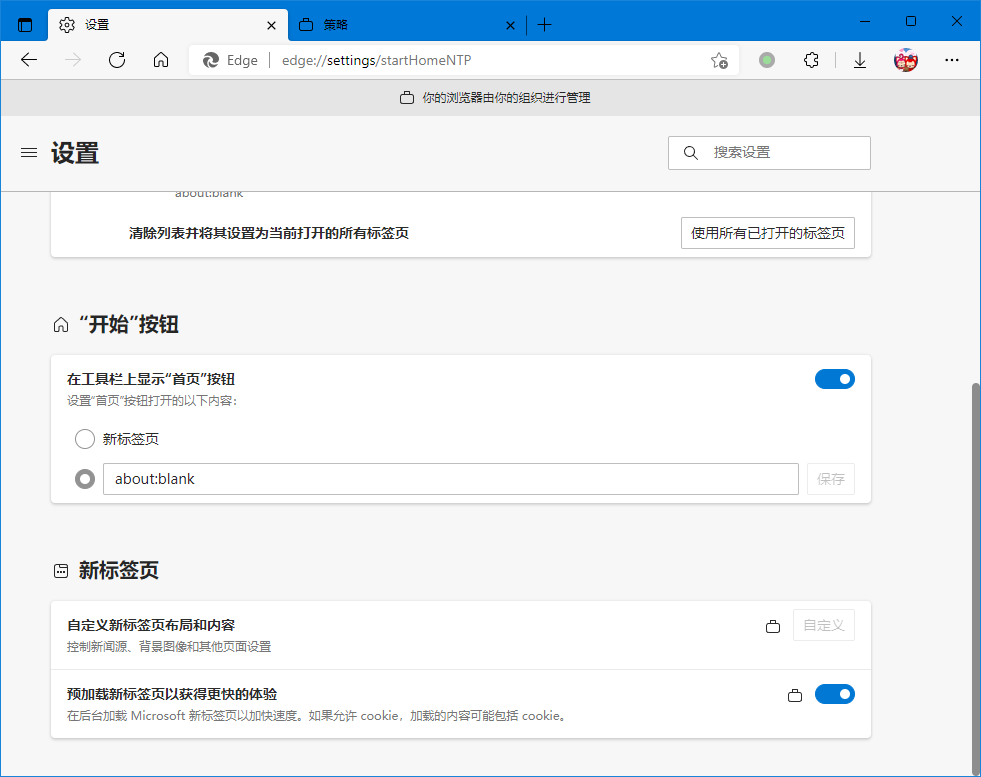Click briefcase icon beside 自定义 button
The width and height of the screenshot is (981, 777).
773,626
